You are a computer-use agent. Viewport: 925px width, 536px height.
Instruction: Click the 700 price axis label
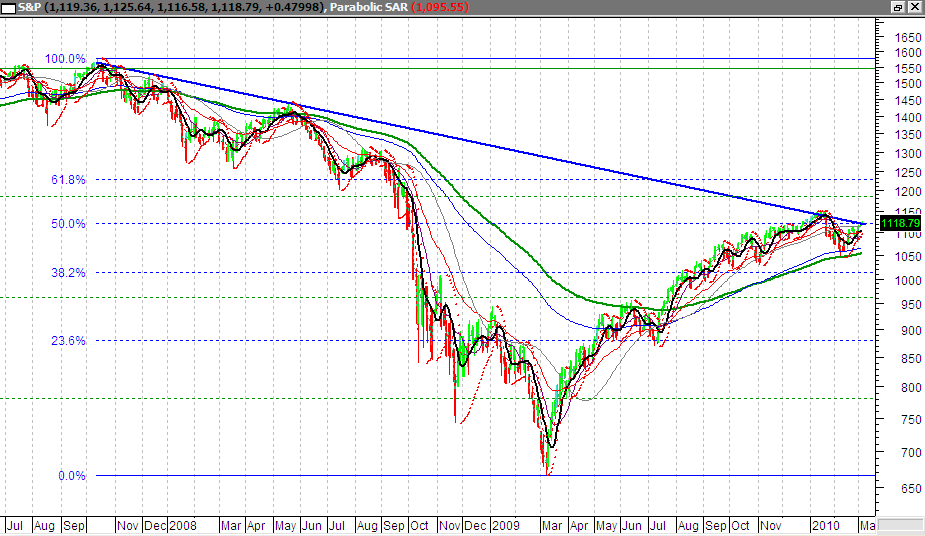point(911,452)
